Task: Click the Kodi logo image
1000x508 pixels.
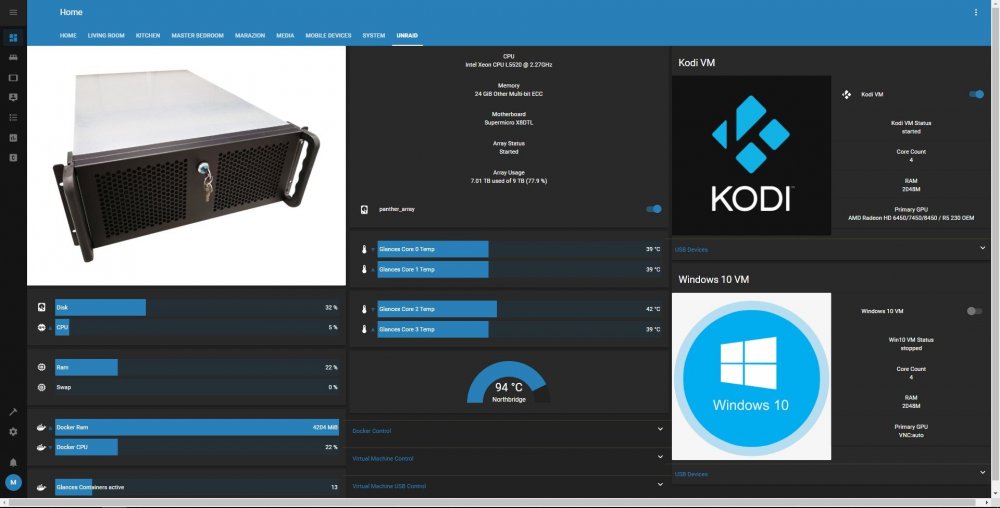Action: (x=751, y=156)
